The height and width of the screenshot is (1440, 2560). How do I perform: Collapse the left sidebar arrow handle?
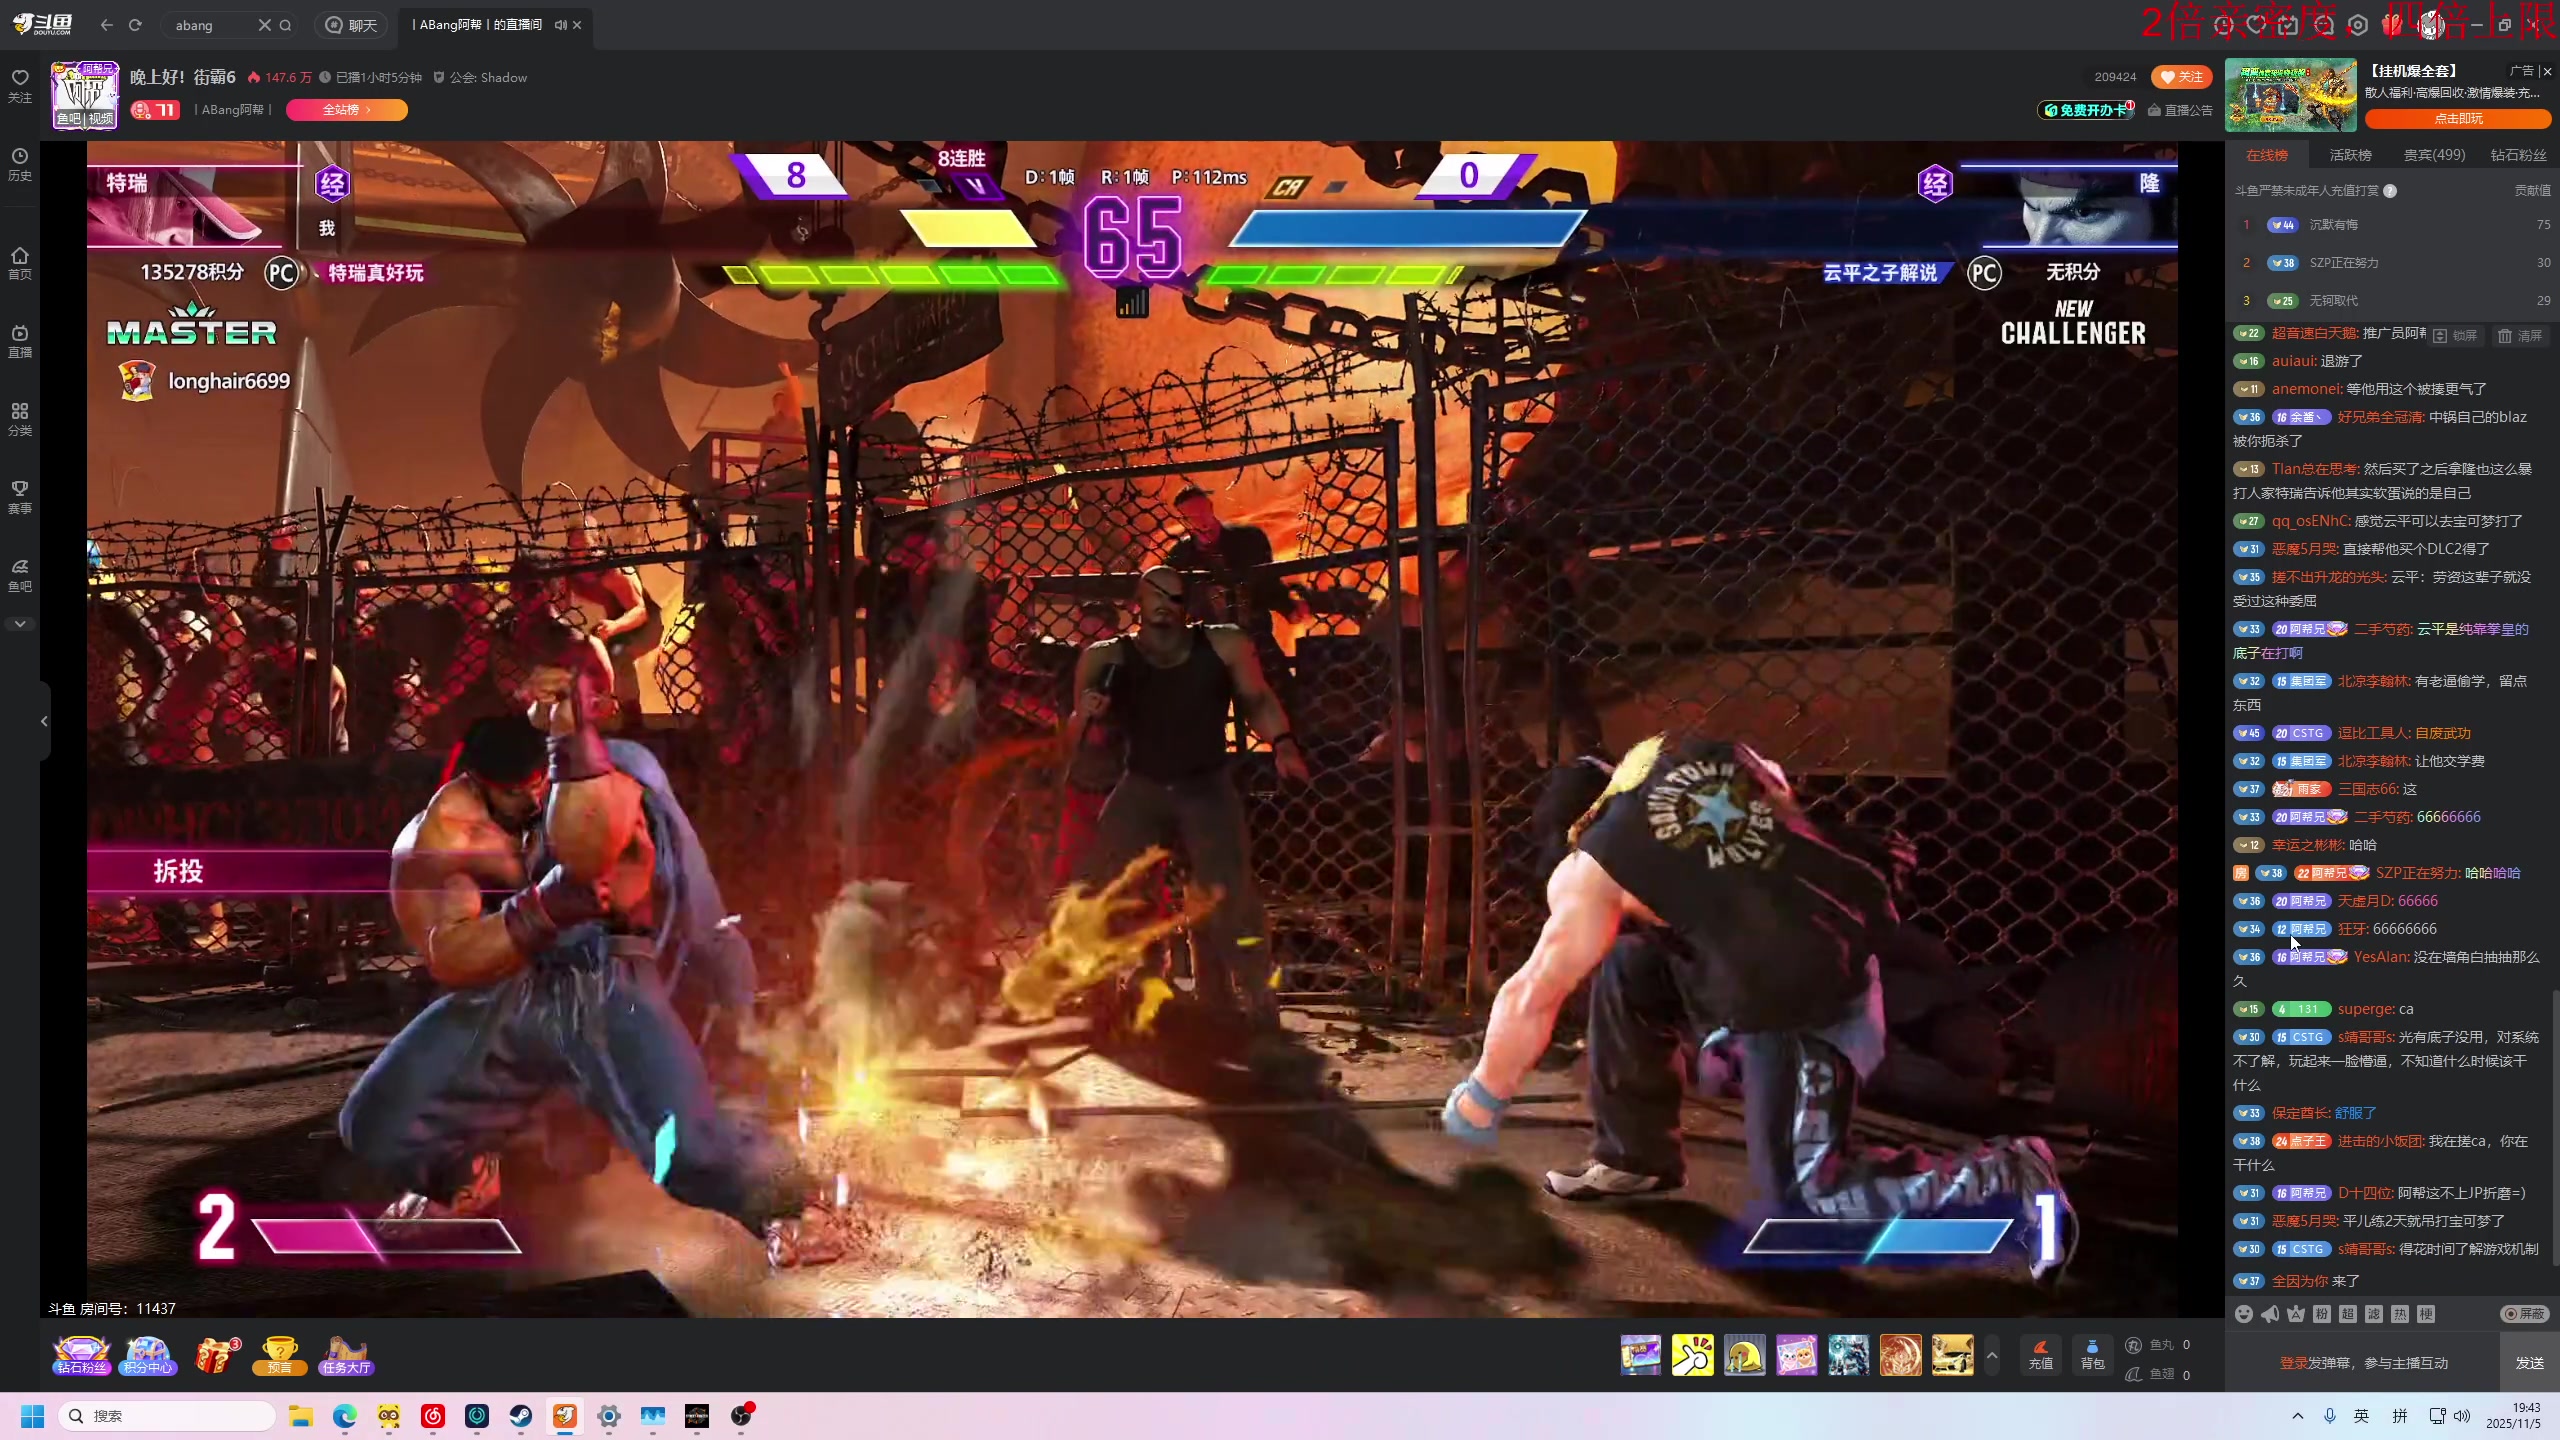(x=44, y=721)
